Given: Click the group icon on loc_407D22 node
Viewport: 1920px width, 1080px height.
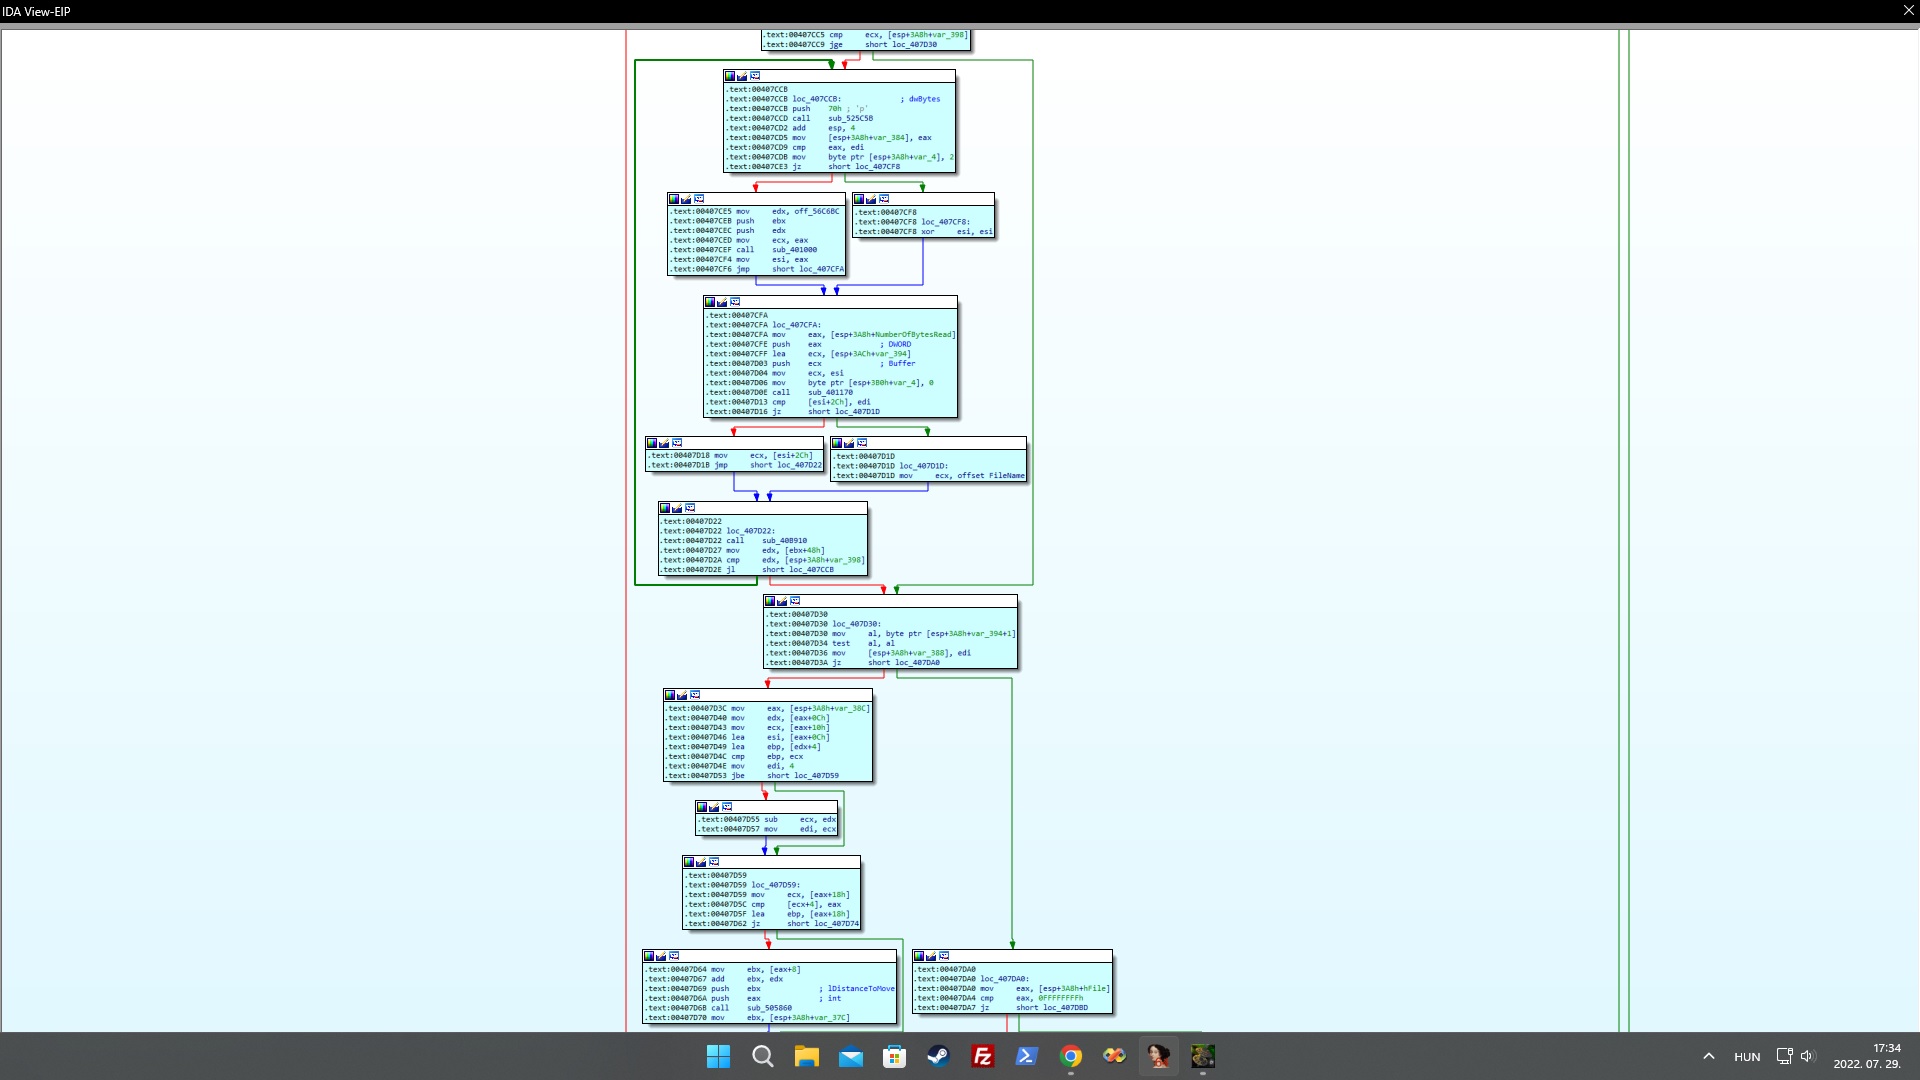Looking at the screenshot, I should click(x=690, y=508).
